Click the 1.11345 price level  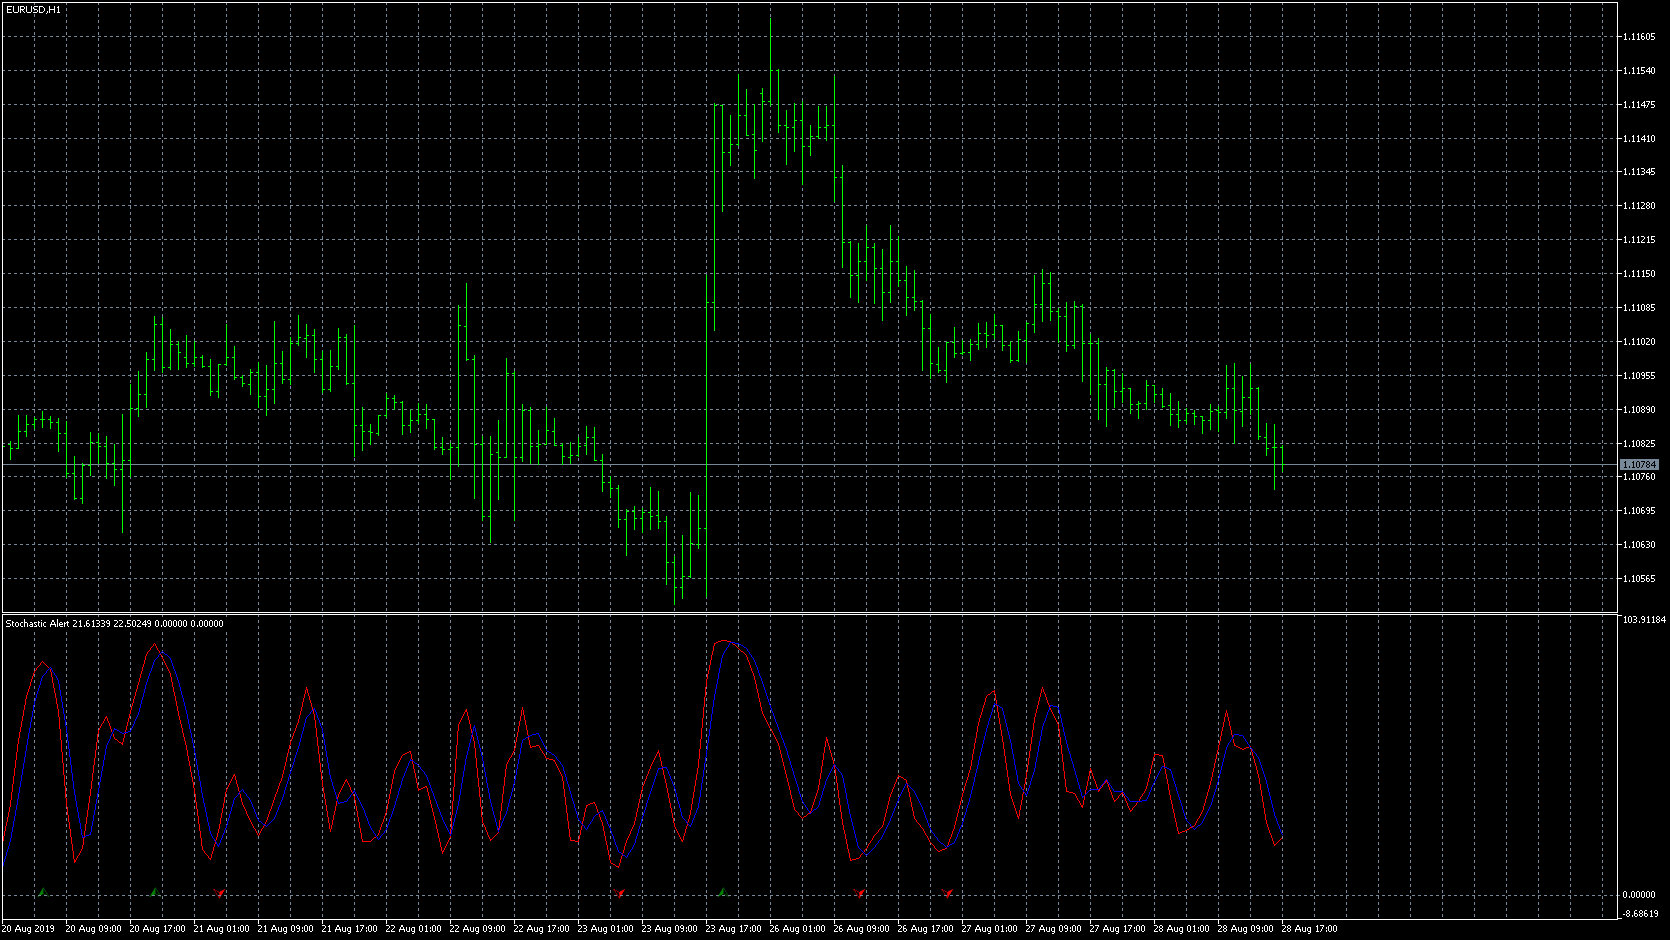(1638, 172)
